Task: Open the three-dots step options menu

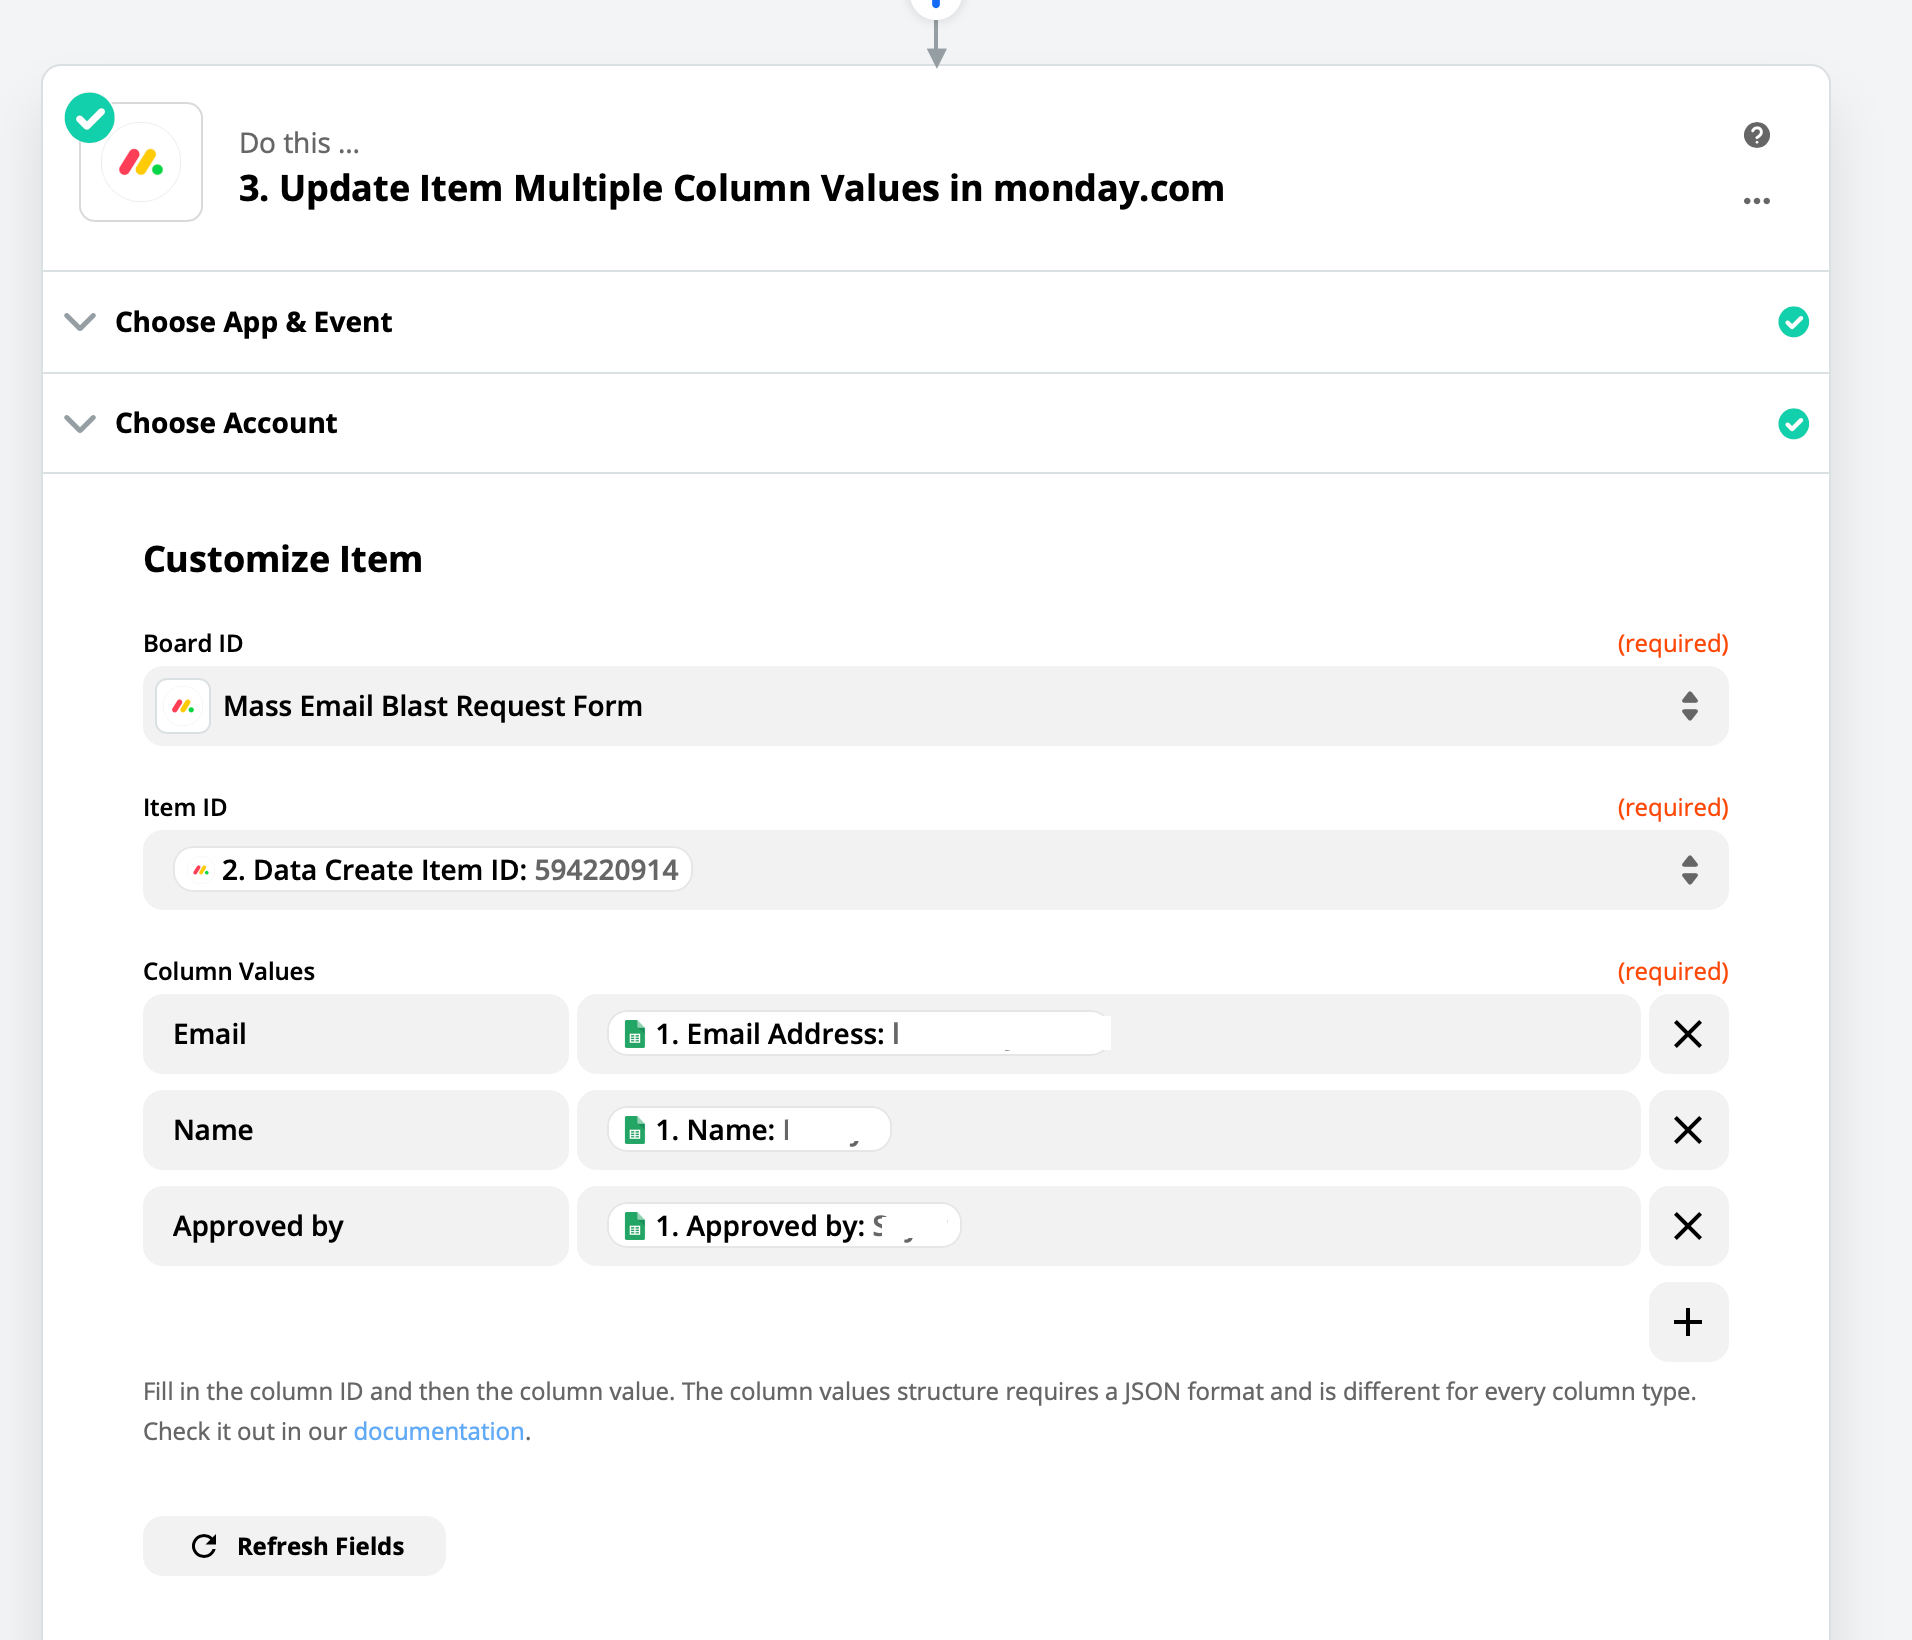Action: click(x=1756, y=201)
